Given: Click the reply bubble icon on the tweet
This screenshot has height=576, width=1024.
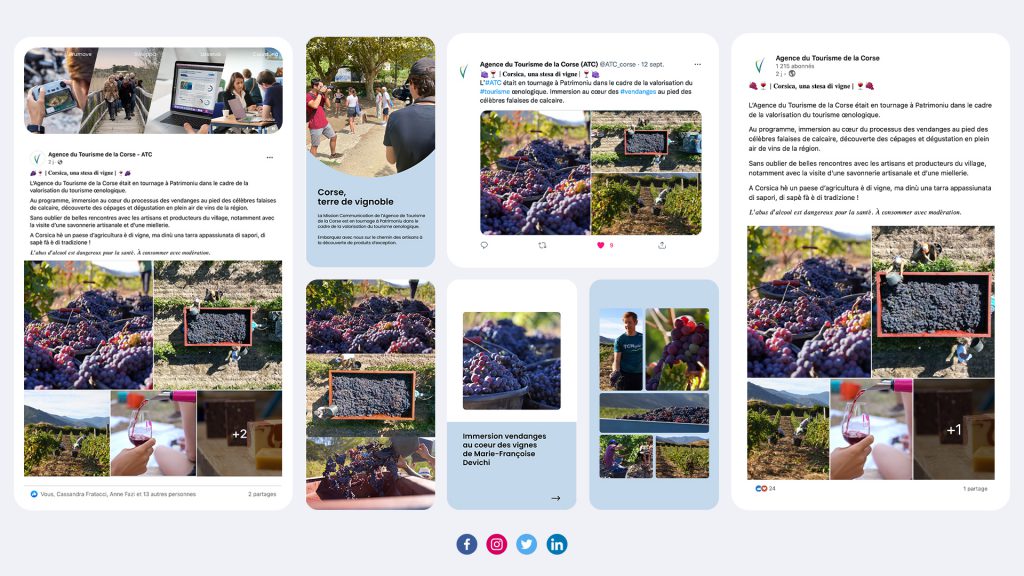Looking at the screenshot, I should pyautogui.click(x=485, y=245).
